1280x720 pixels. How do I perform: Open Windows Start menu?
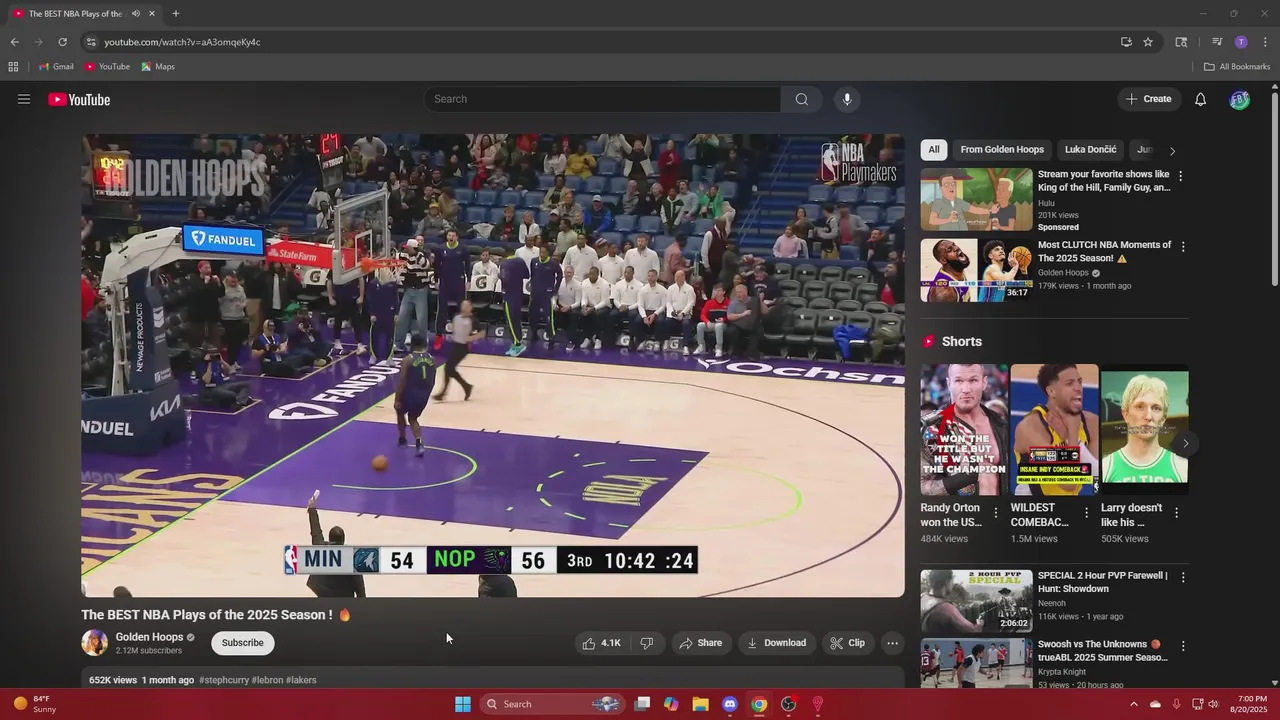463,704
